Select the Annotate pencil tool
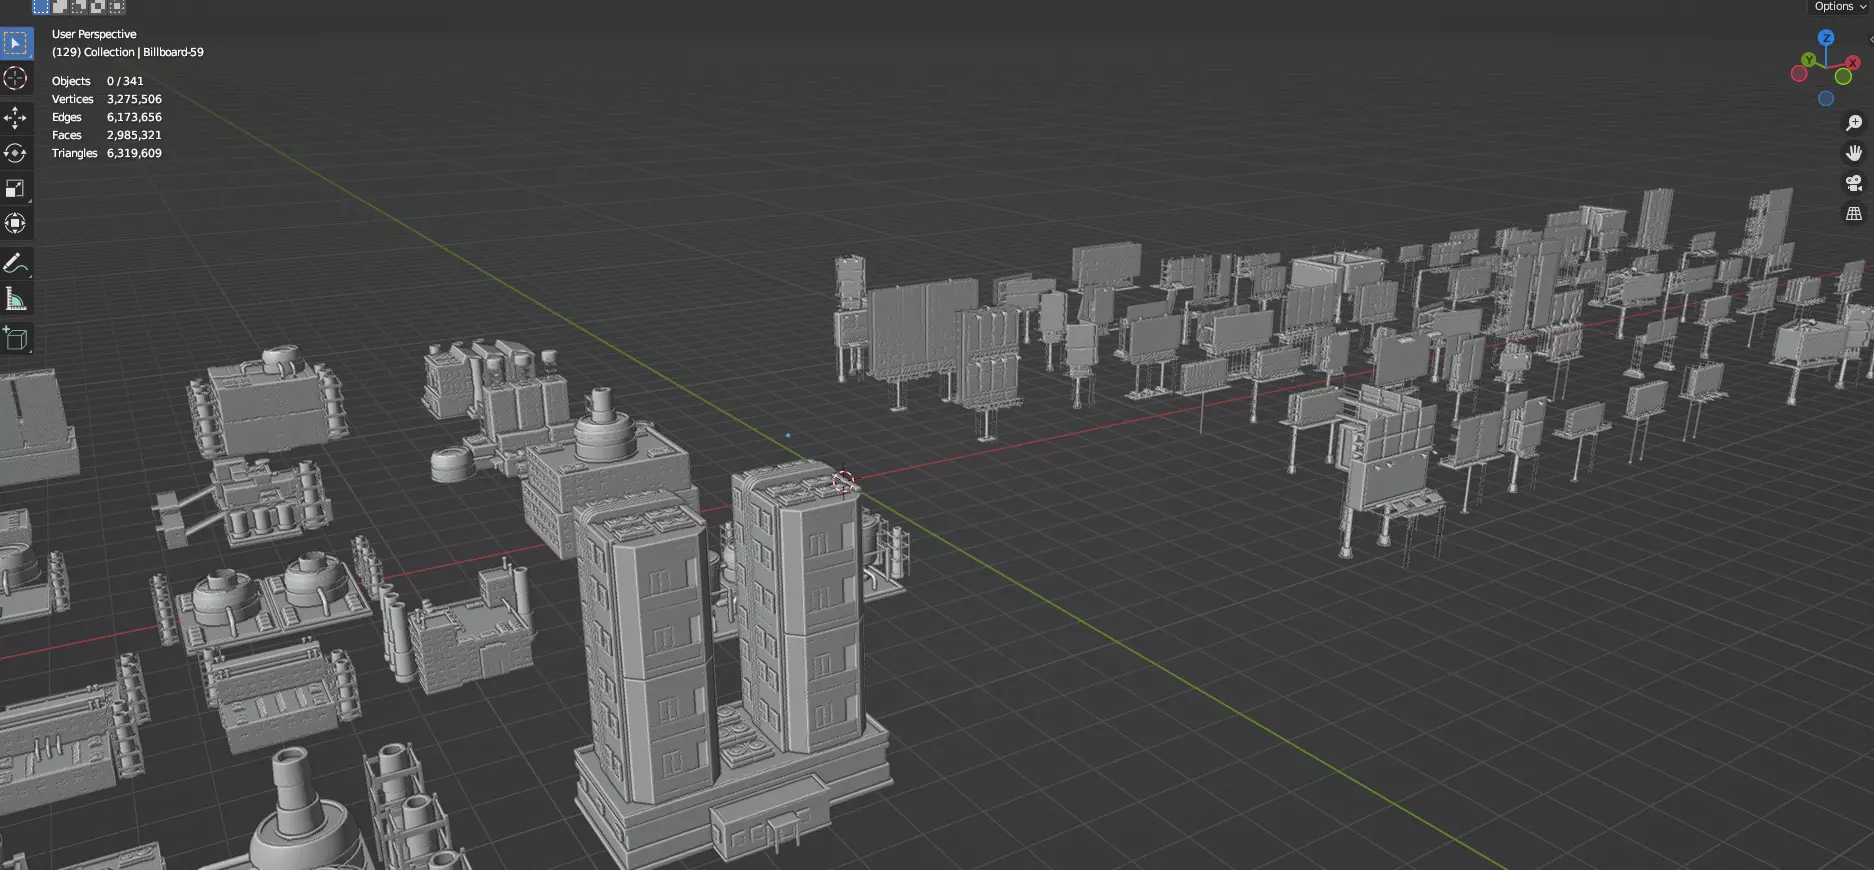1874x870 pixels. point(16,263)
